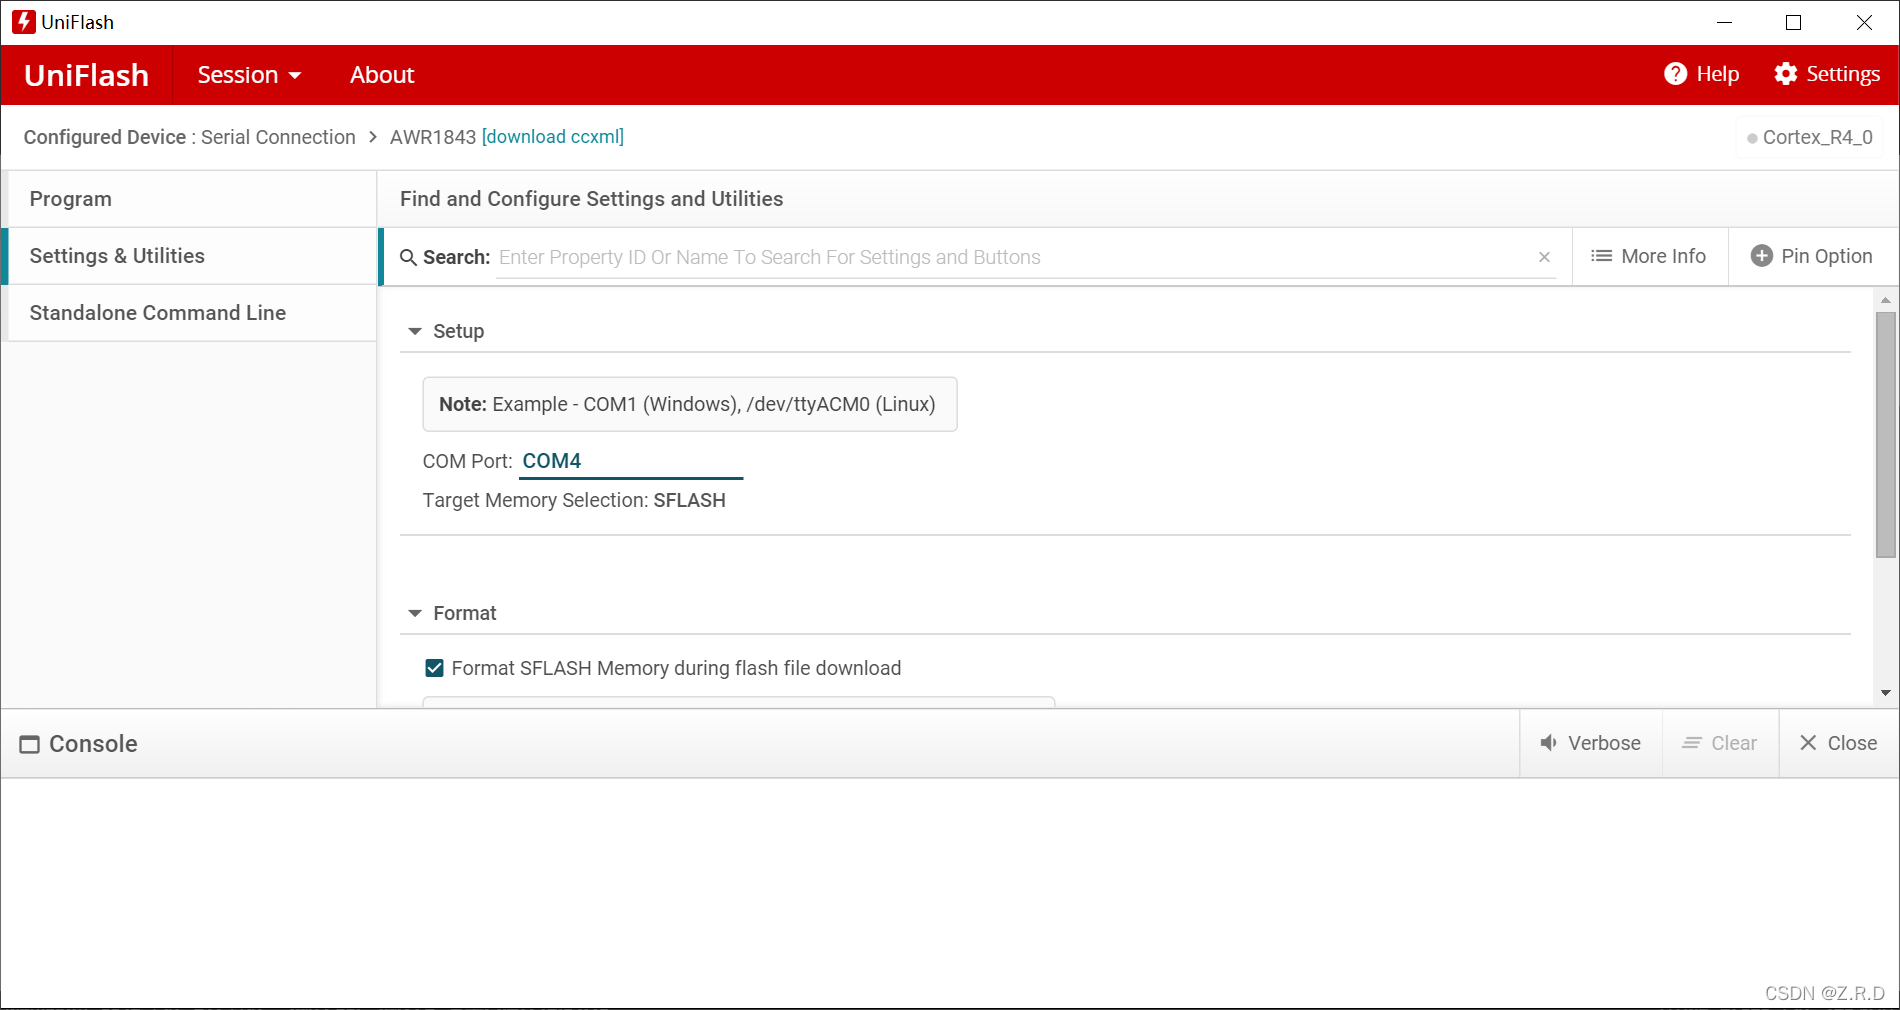
Task: Click the Help question mark icon
Action: [x=1675, y=74]
